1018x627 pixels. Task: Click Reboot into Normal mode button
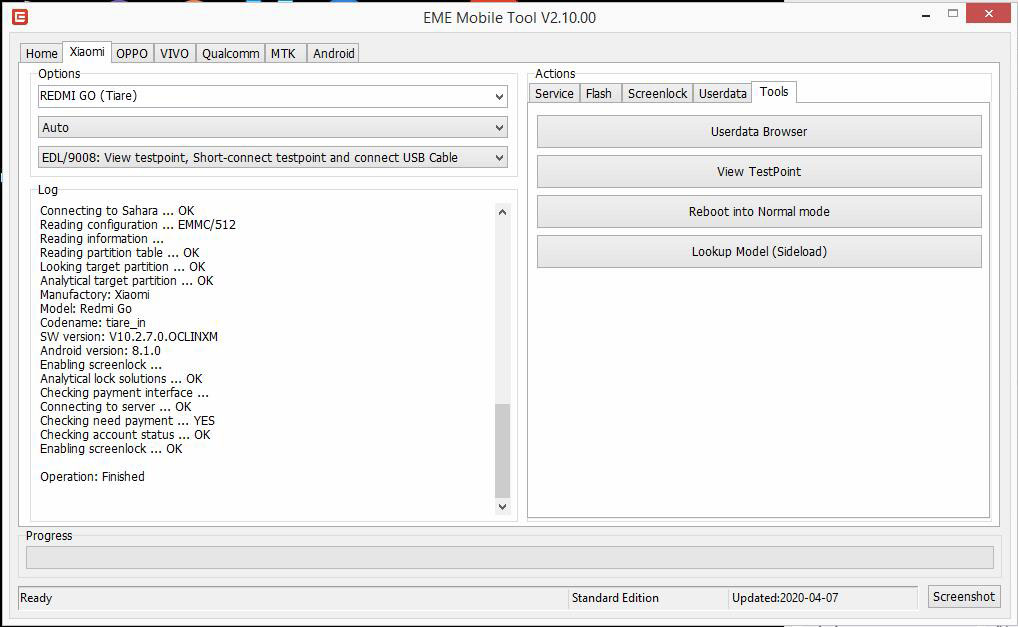coord(759,212)
